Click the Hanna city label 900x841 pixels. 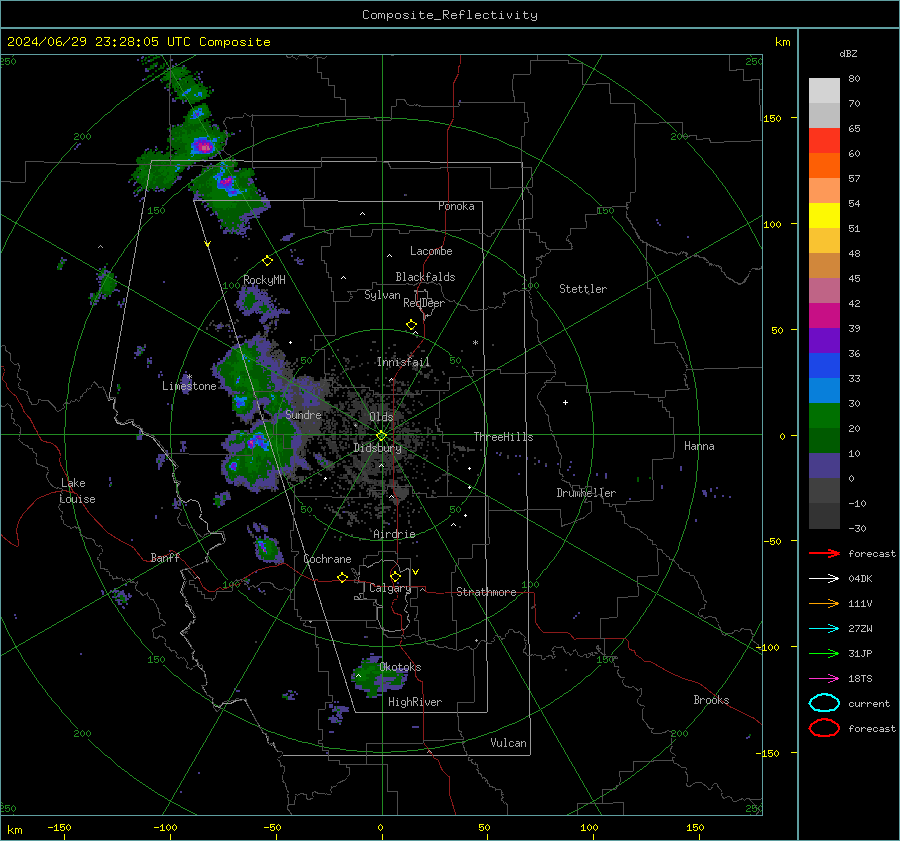point(699,446)
